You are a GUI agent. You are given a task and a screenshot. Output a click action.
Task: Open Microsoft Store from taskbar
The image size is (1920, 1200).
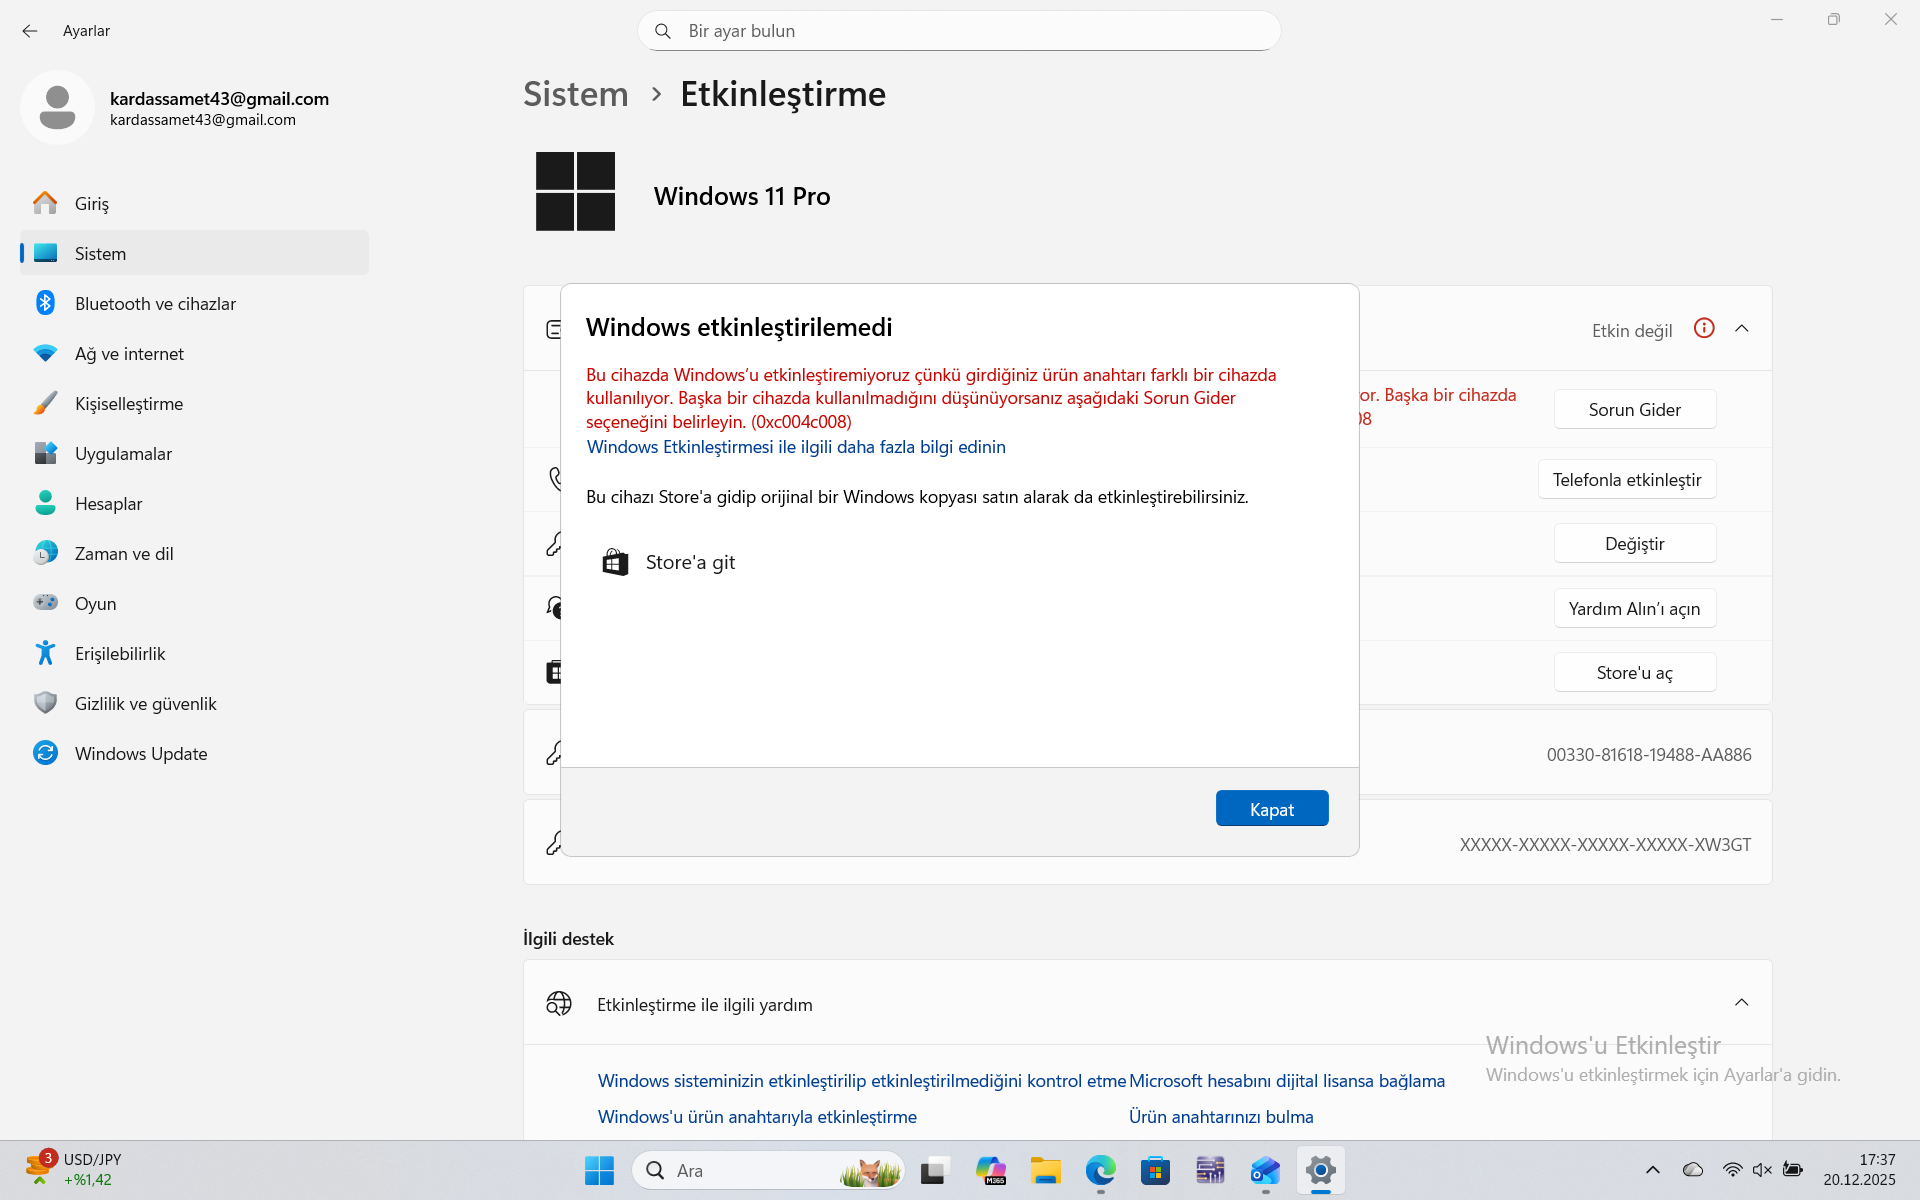coord(1155,1170)
